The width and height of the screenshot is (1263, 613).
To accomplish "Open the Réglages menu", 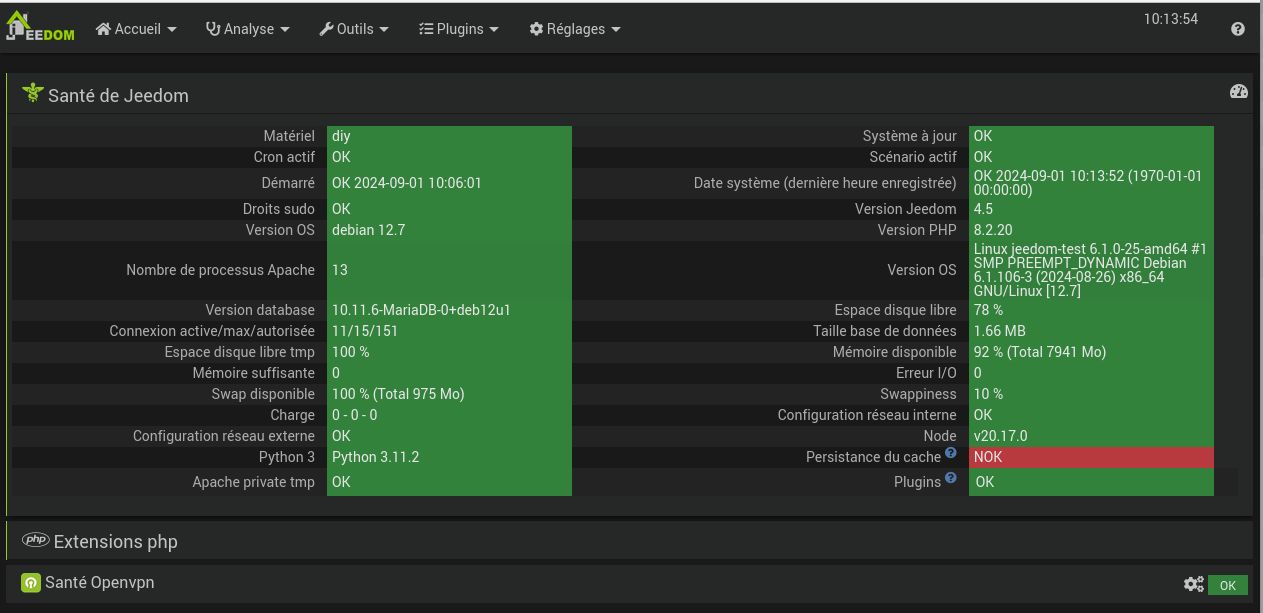I will (x=575, y=29).
